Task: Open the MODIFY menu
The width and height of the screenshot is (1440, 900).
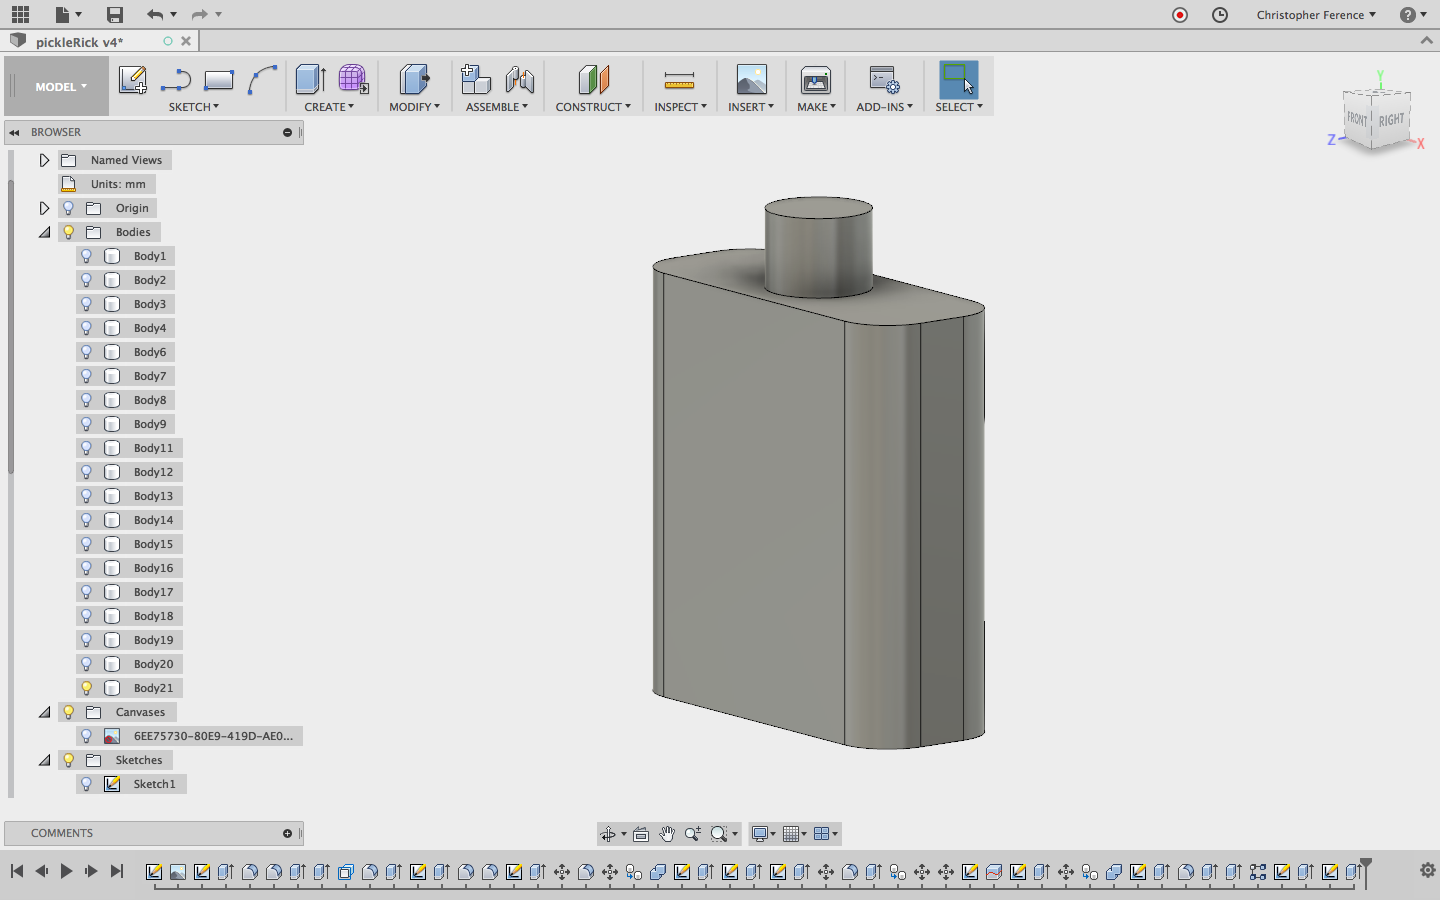Action: click(414, 107)
